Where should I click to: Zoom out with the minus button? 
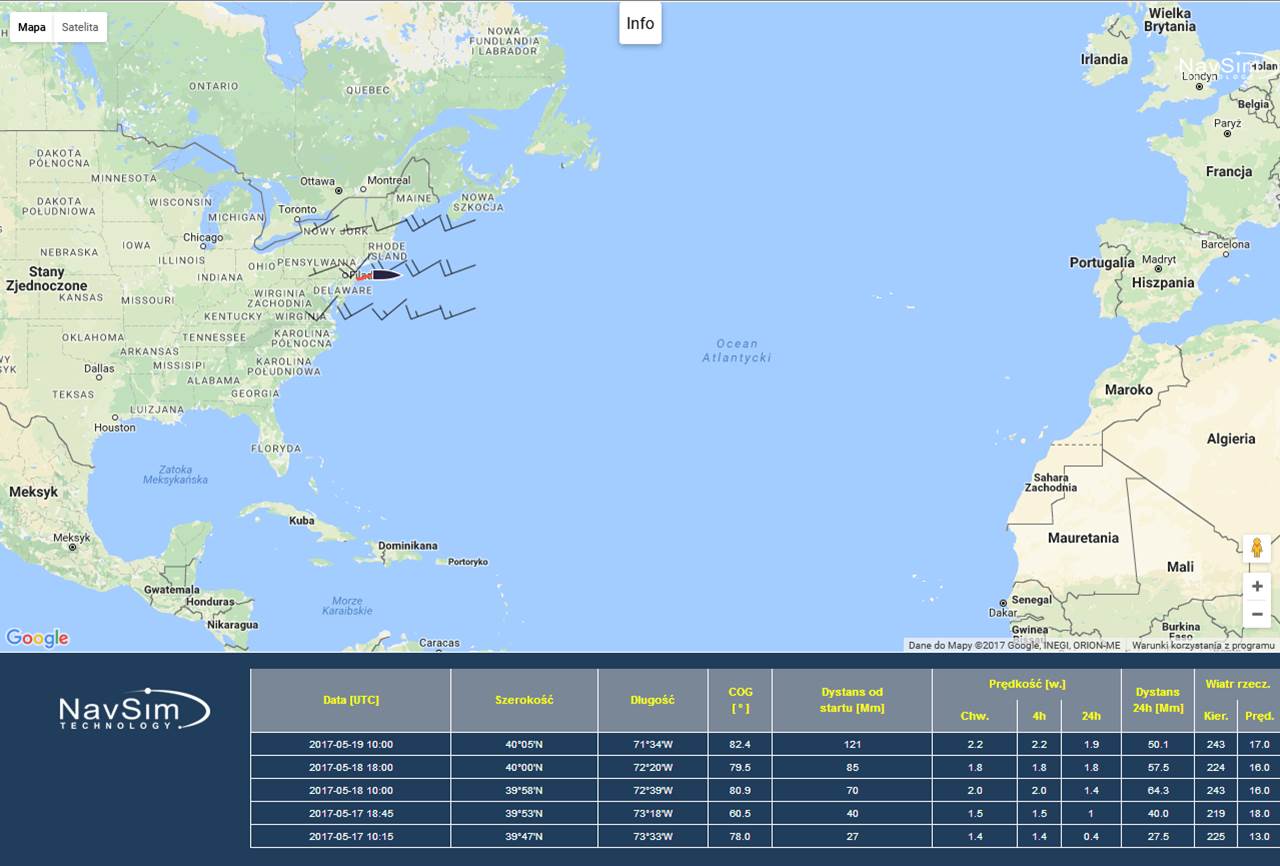pyautogui.click(x=1257, y=614)
